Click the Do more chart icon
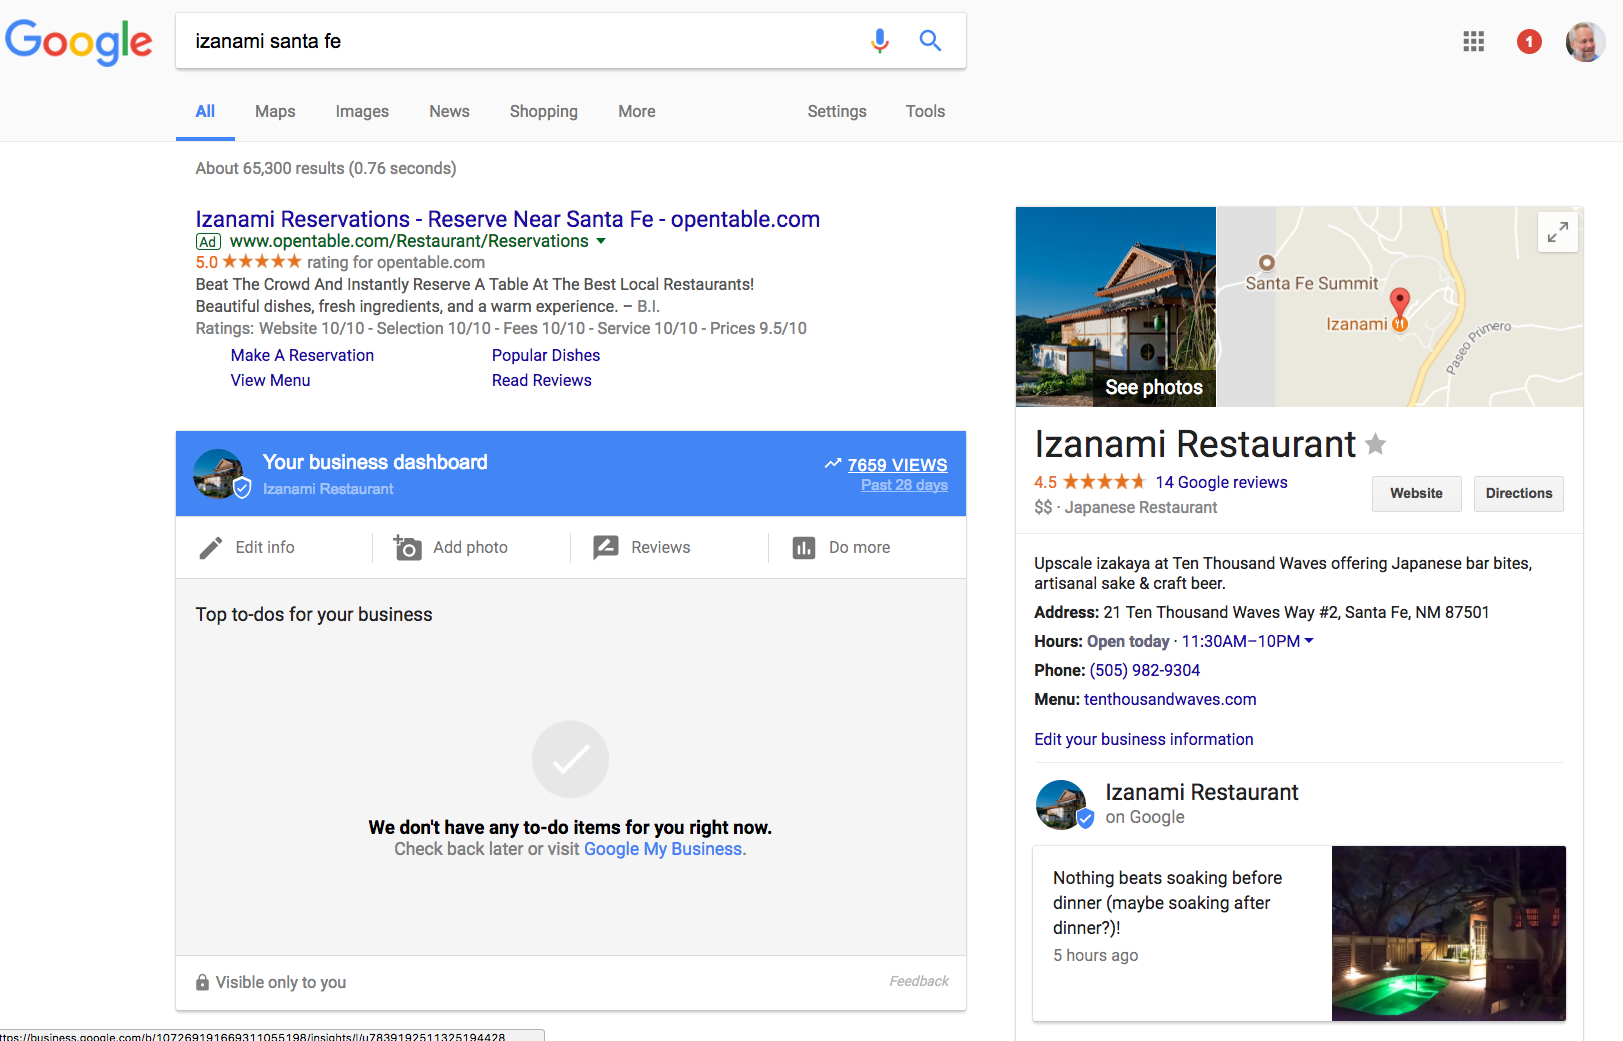 coord(804,548)
